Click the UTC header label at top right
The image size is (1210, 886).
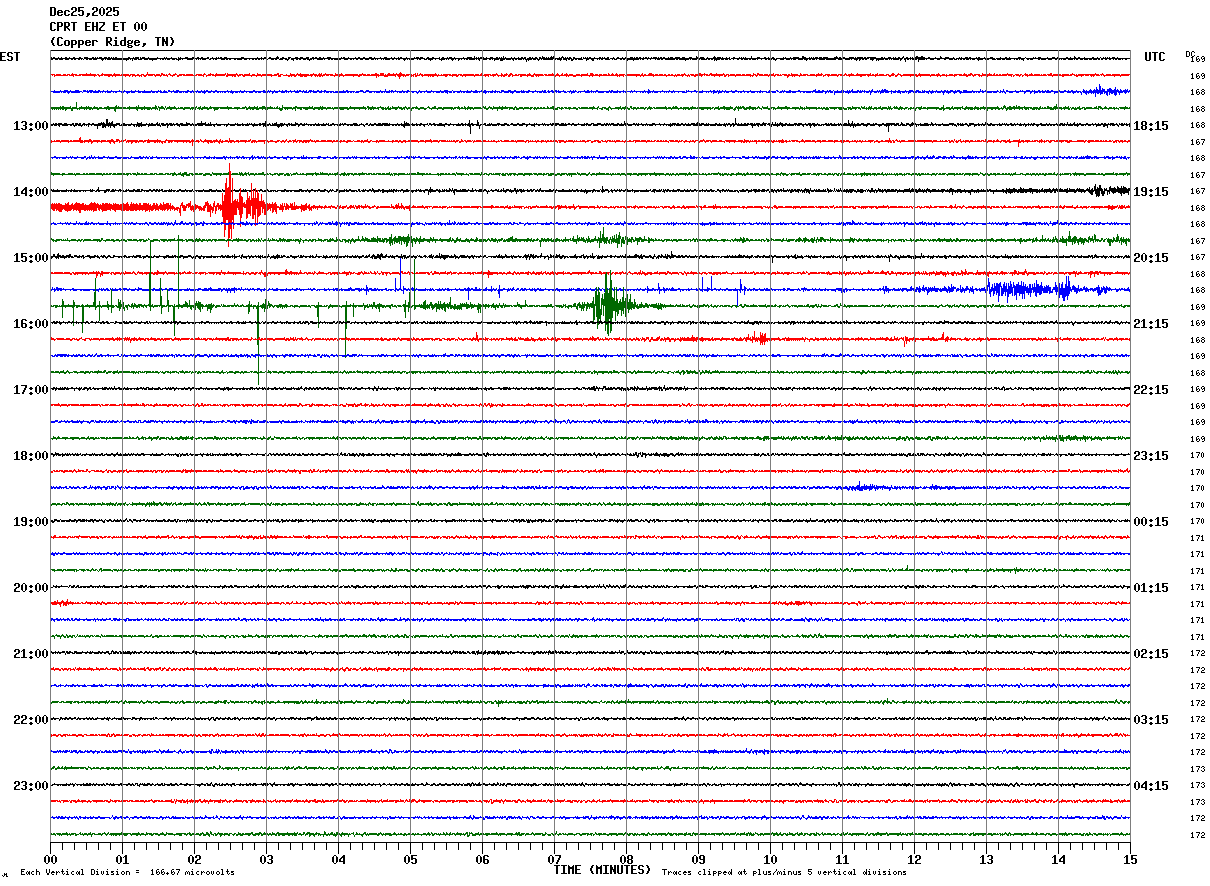pos(1155,57)
